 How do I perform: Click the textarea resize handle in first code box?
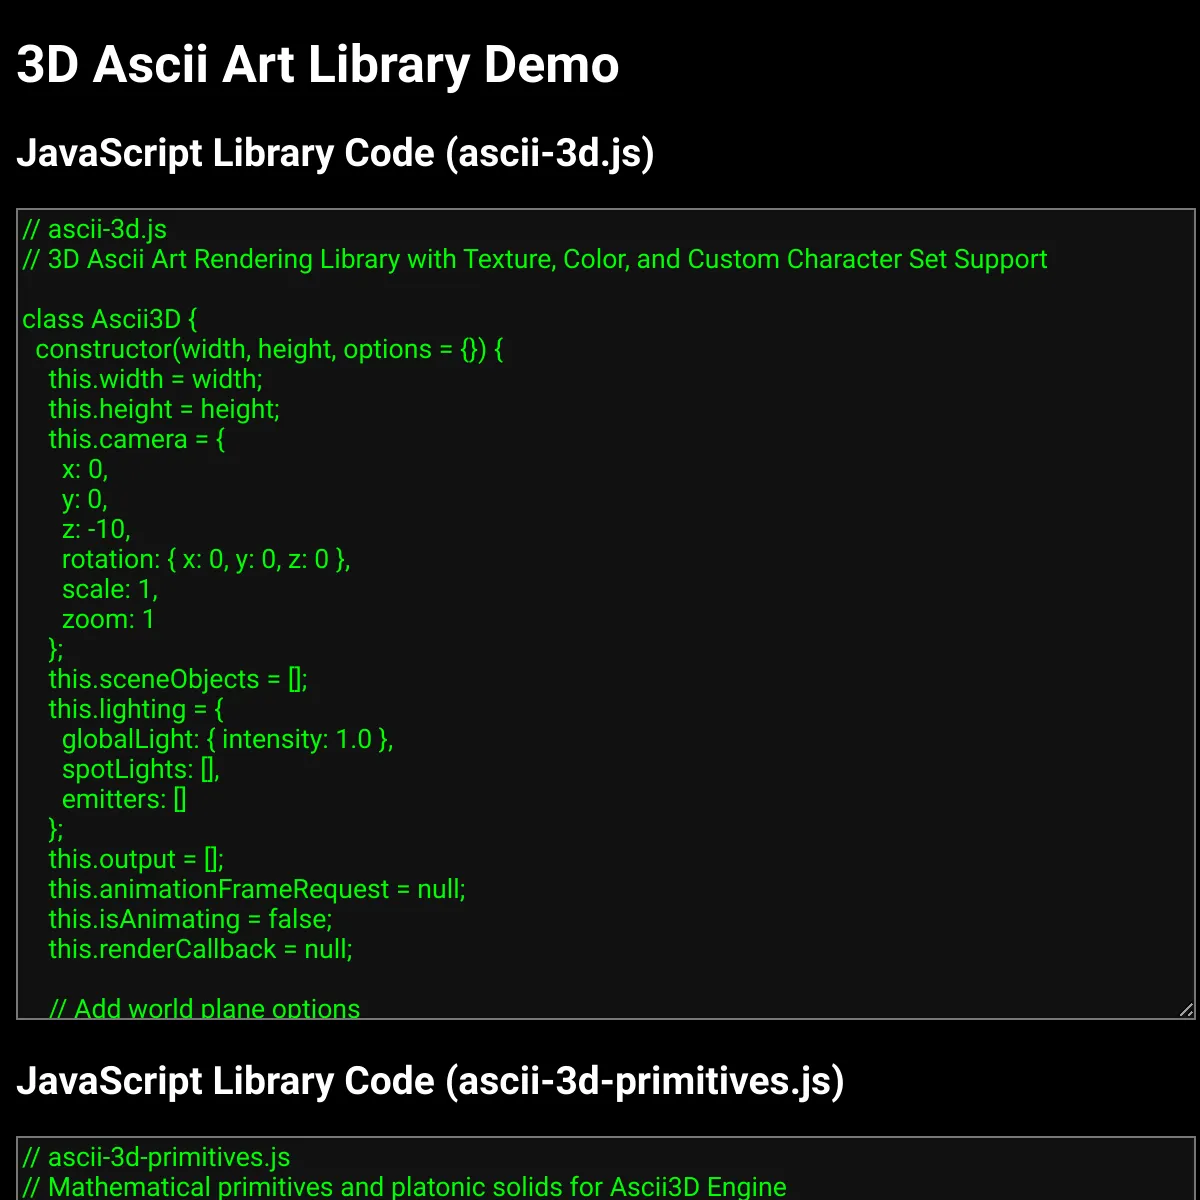click(x=1186, y=1010)
